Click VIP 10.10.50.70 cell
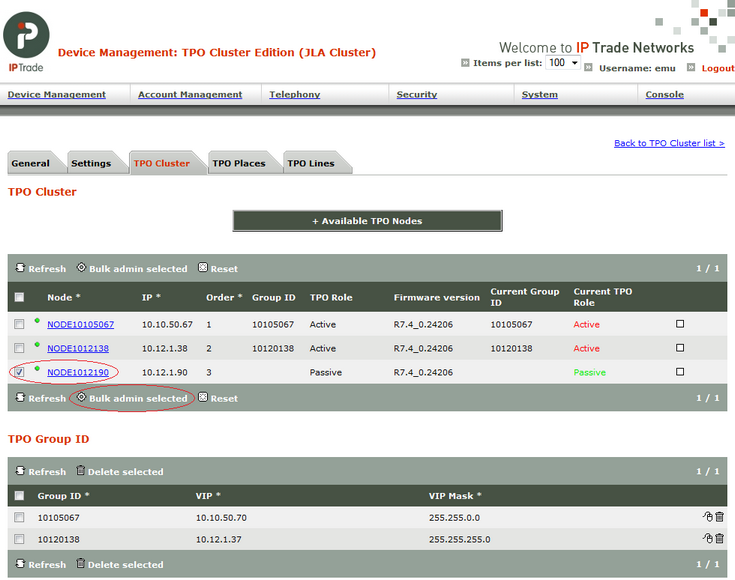735x580 pixels. pos(221,518)
